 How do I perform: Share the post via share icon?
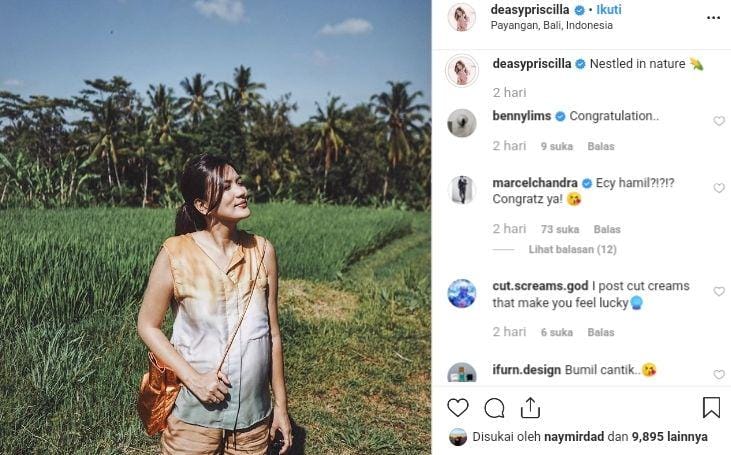click(530, 408)
